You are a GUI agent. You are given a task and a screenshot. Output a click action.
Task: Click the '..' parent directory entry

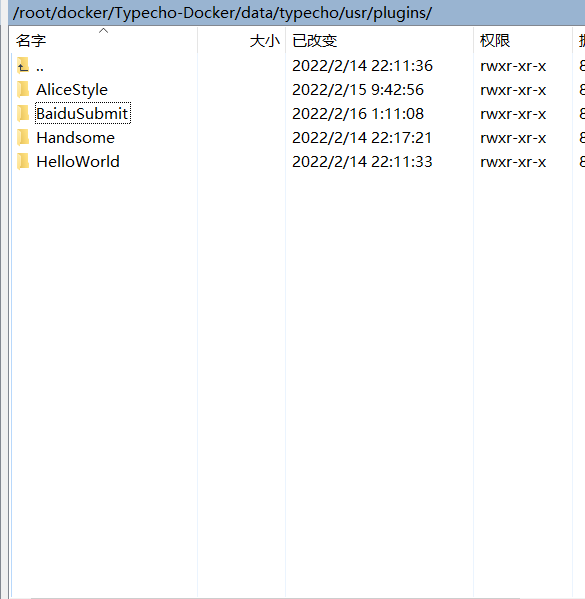(x=40, y=68)
